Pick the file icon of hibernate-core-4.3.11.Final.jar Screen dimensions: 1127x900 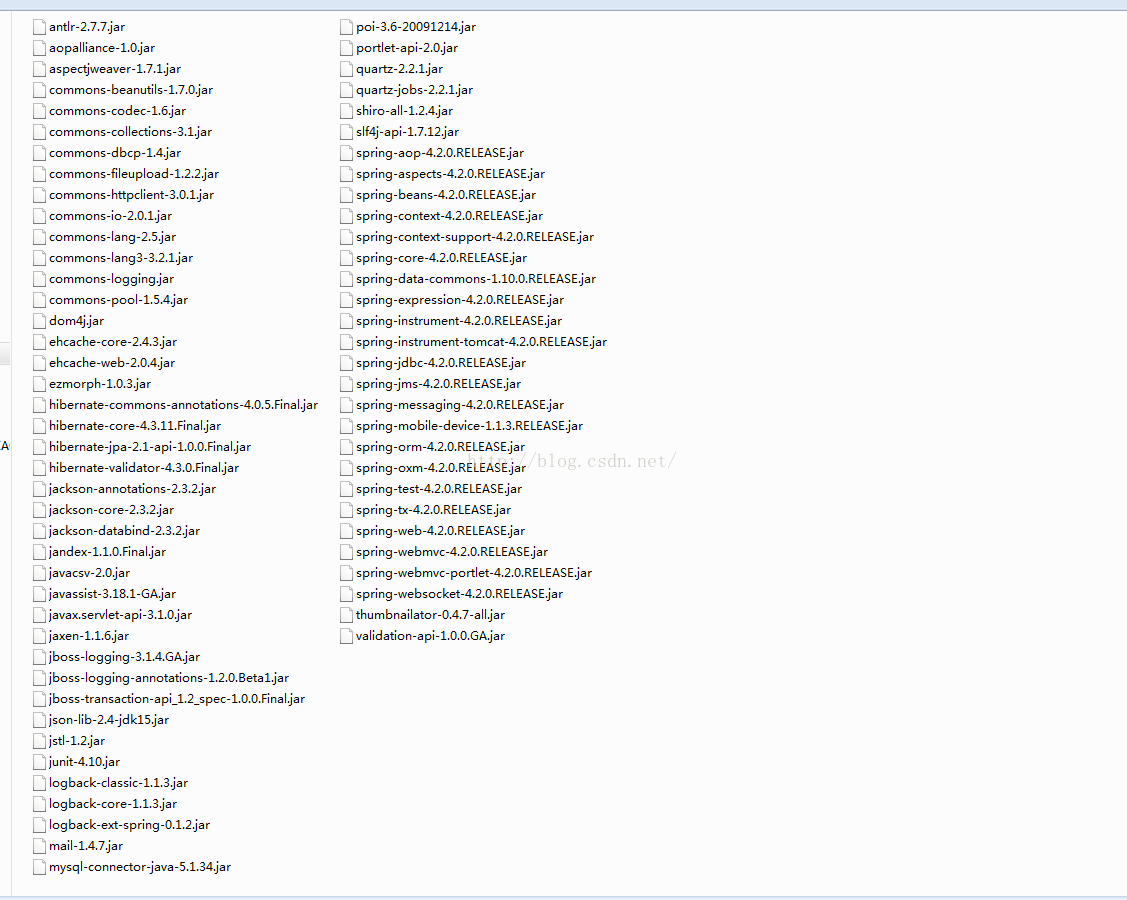(40, 426)
